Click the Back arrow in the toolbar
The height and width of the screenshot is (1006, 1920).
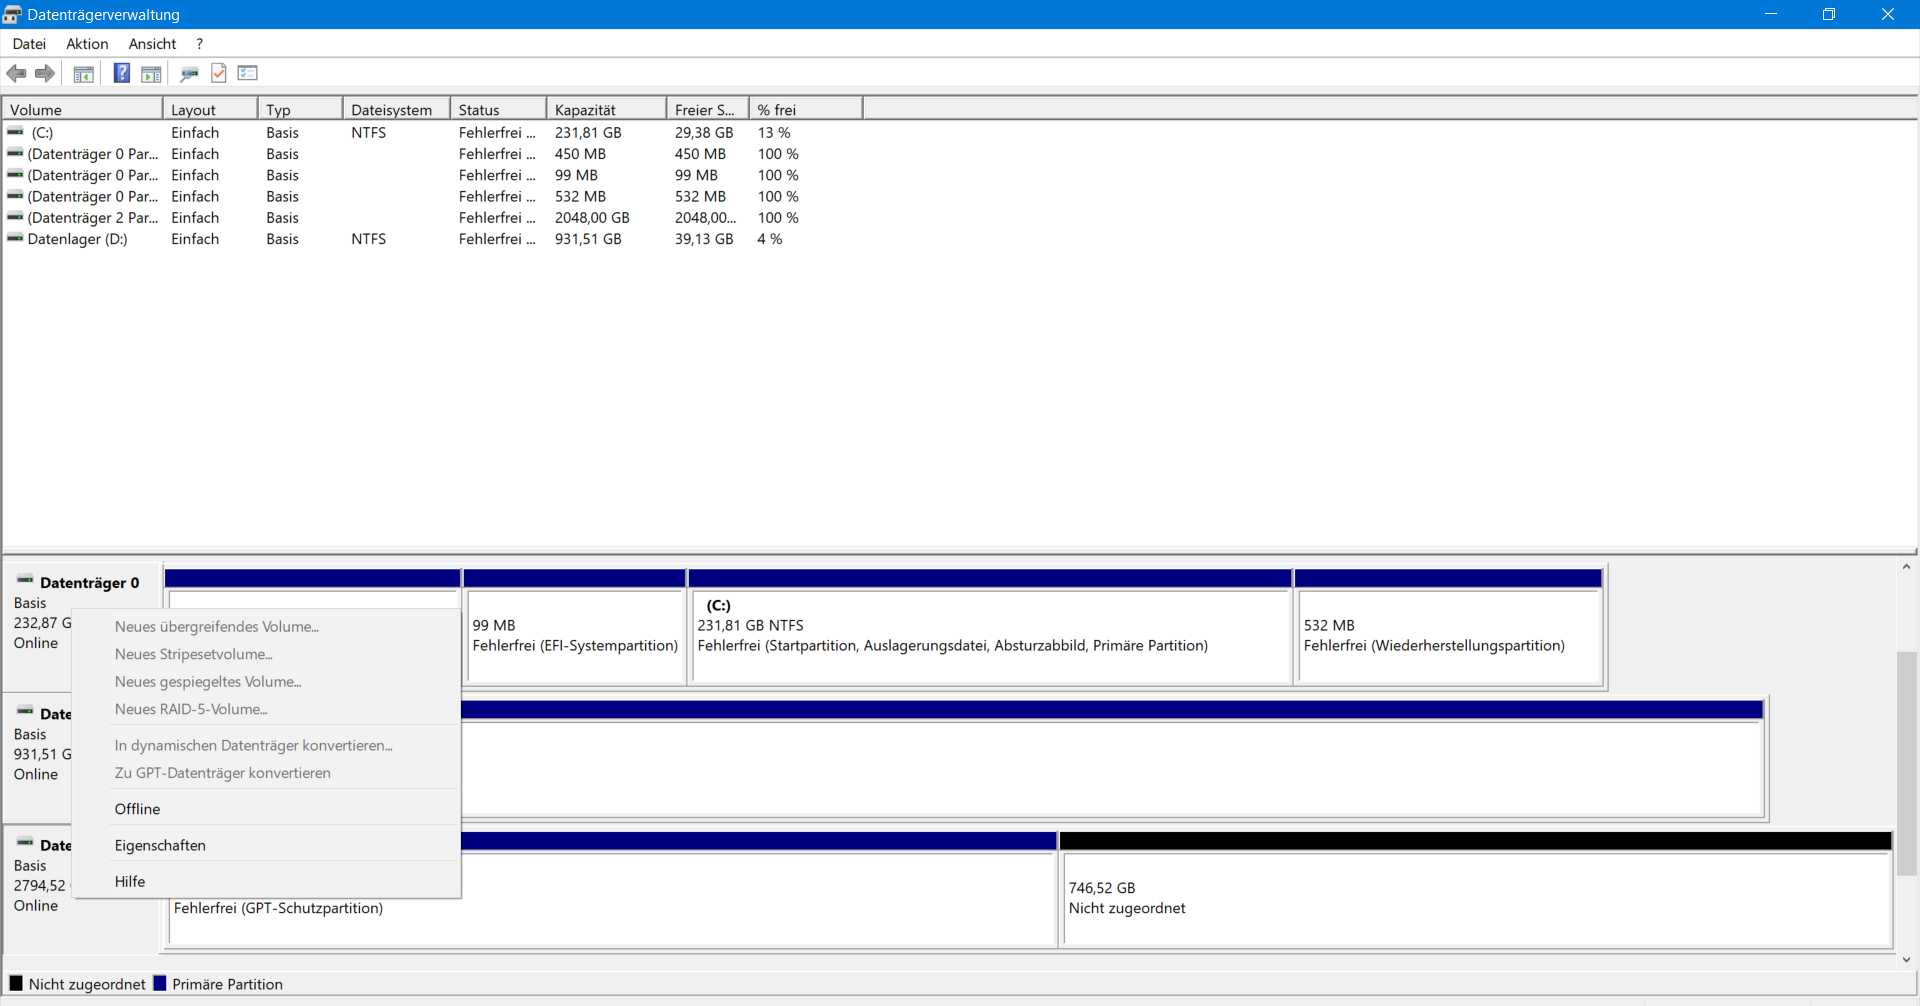click(x=17, y=73)
